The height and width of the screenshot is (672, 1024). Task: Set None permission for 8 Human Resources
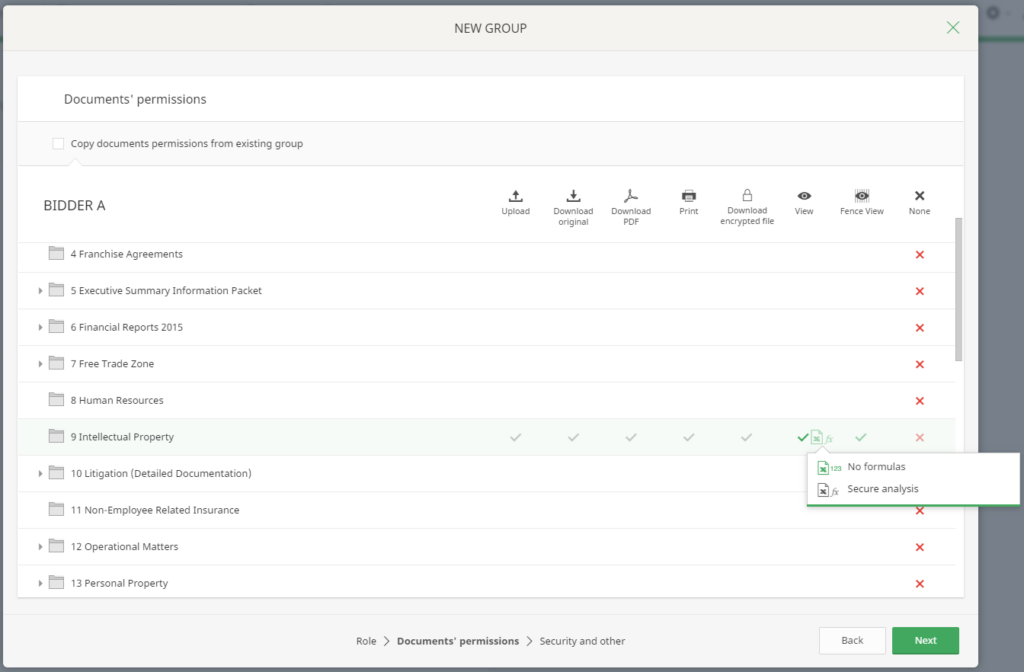[919, 401]
